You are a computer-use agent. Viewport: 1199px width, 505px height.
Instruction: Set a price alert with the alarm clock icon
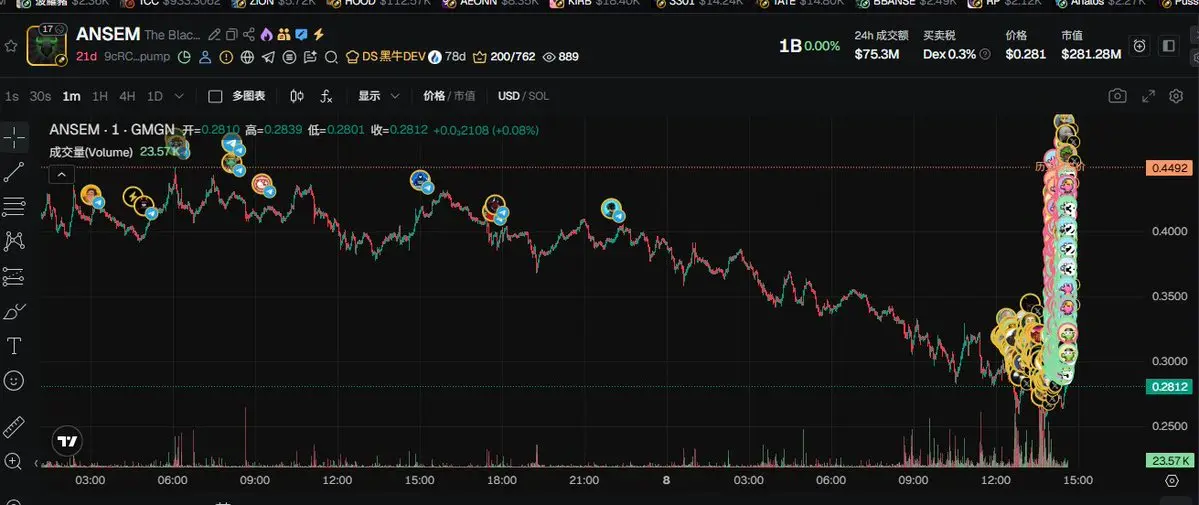pyautogui.click(x=1139, y=46)
